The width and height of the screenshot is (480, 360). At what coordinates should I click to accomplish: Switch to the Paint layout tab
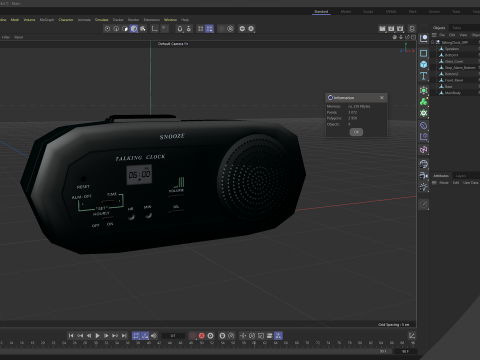413,12
